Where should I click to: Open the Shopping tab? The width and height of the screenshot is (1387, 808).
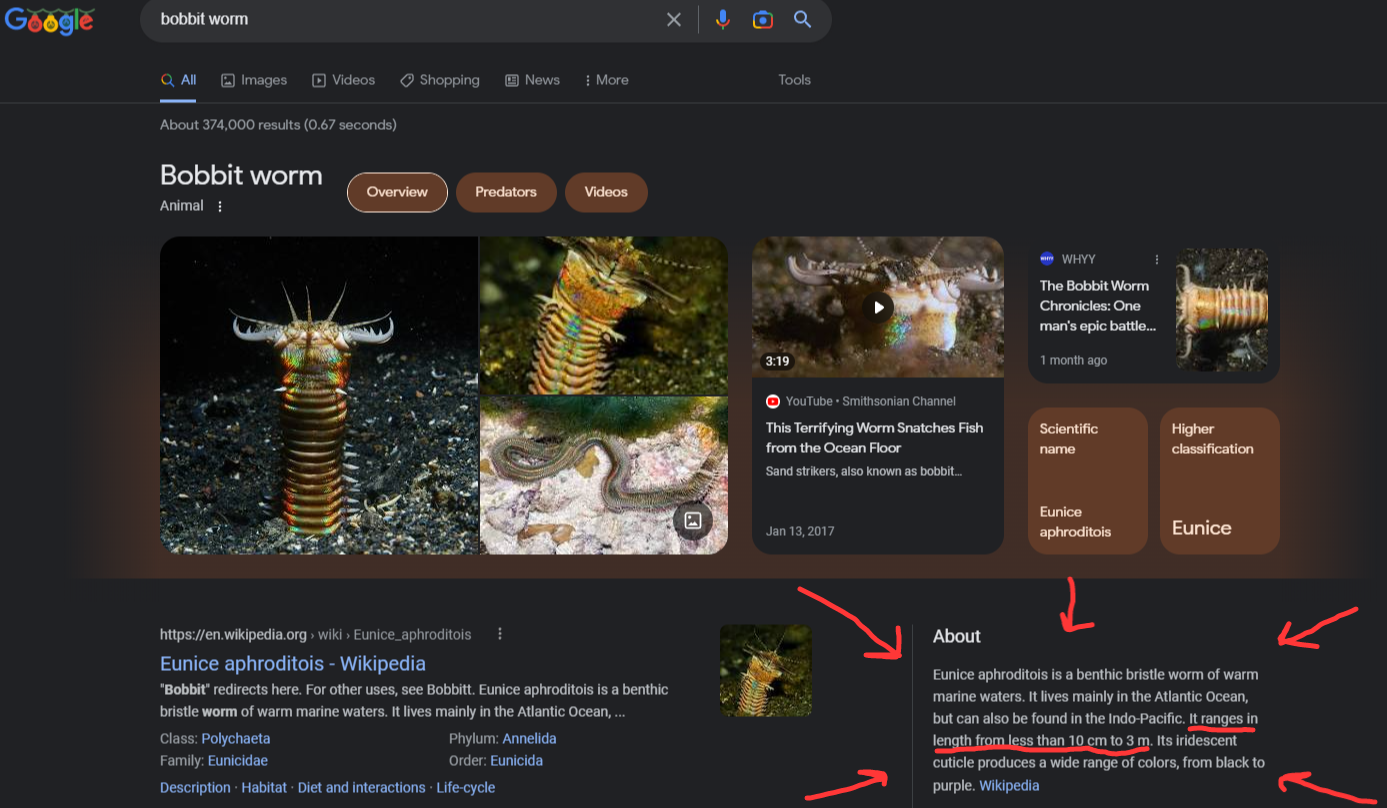click(440, 80)
